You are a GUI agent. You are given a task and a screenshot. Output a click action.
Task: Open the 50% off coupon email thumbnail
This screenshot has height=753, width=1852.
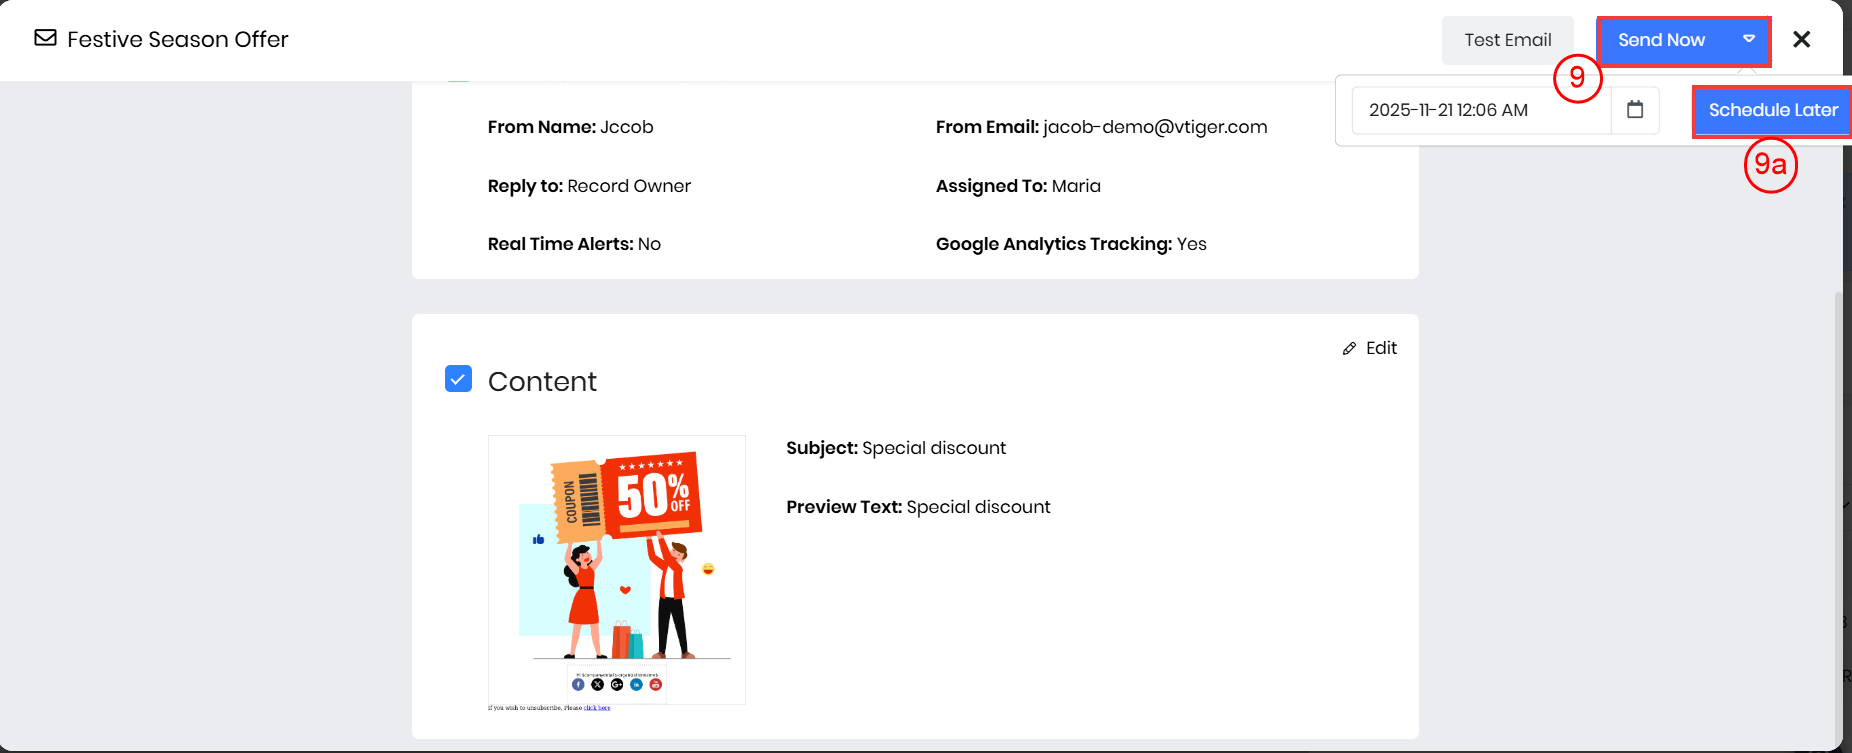point(616,560)
